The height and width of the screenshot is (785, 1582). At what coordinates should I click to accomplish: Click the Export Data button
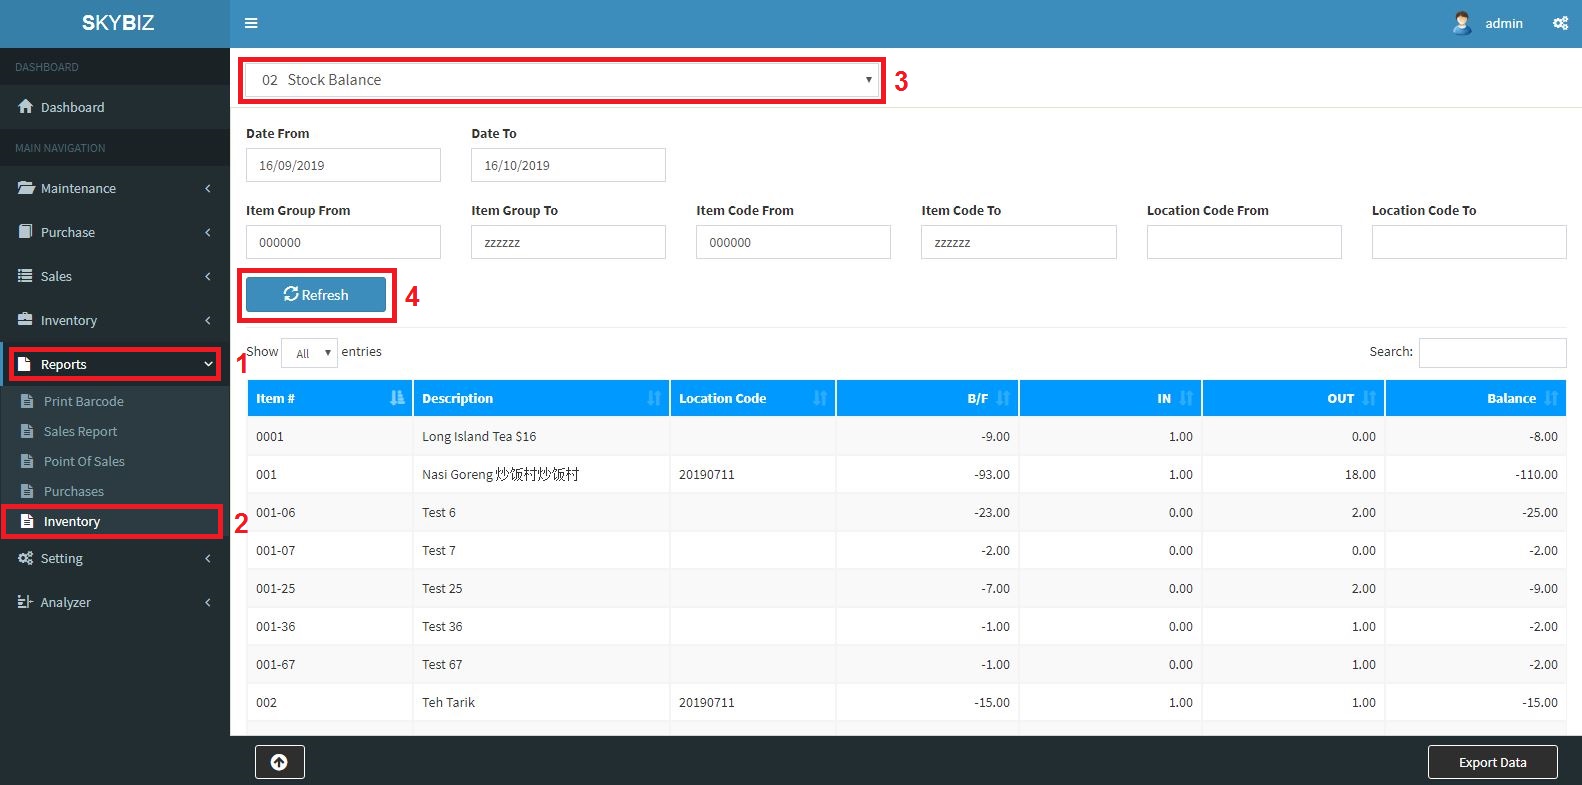point(1492,762)
